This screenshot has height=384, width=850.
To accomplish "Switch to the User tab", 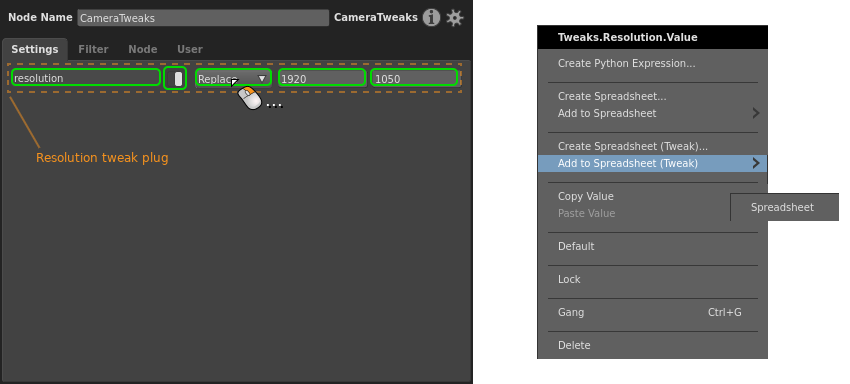I will [190, 49].
